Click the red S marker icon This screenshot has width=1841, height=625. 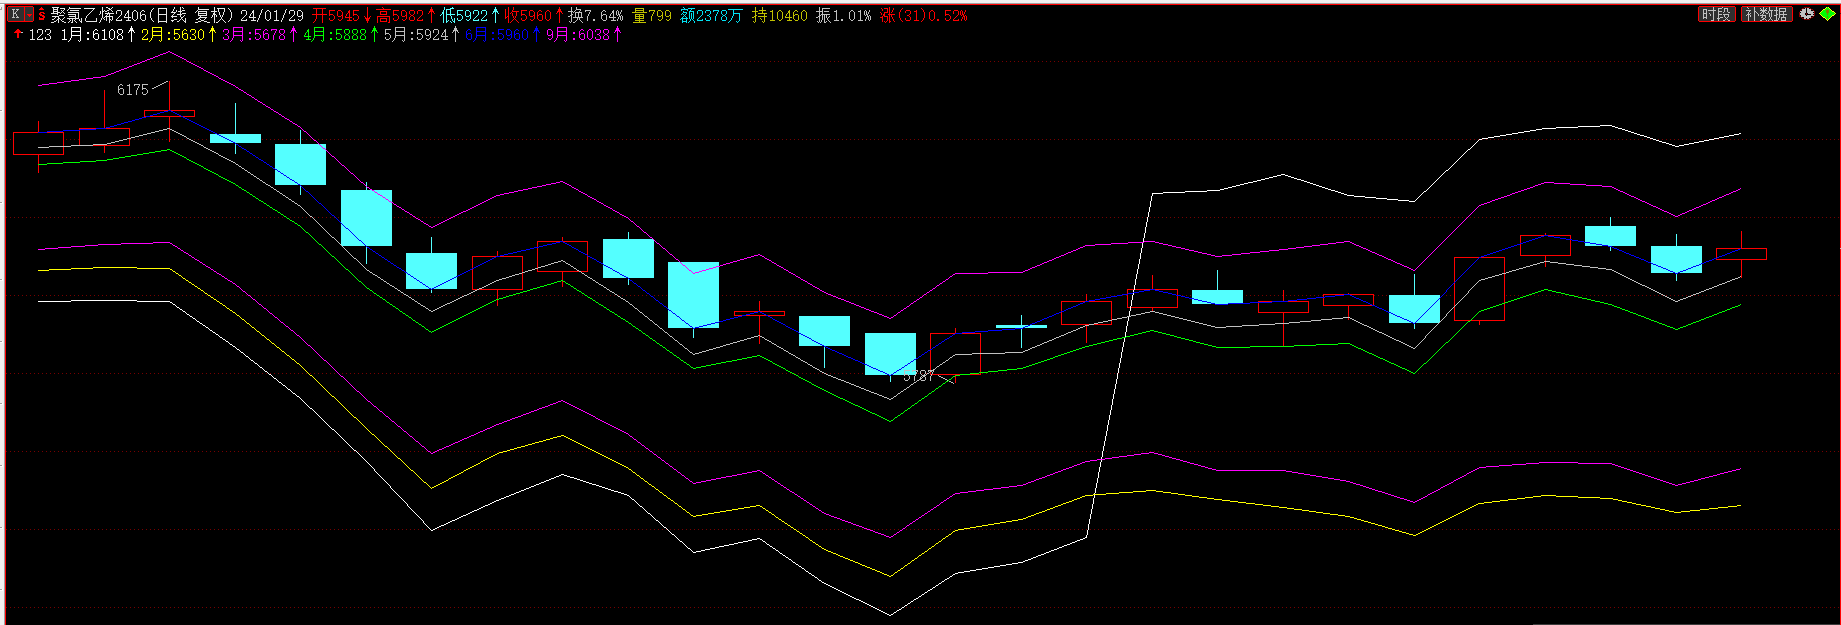[42, 15]
